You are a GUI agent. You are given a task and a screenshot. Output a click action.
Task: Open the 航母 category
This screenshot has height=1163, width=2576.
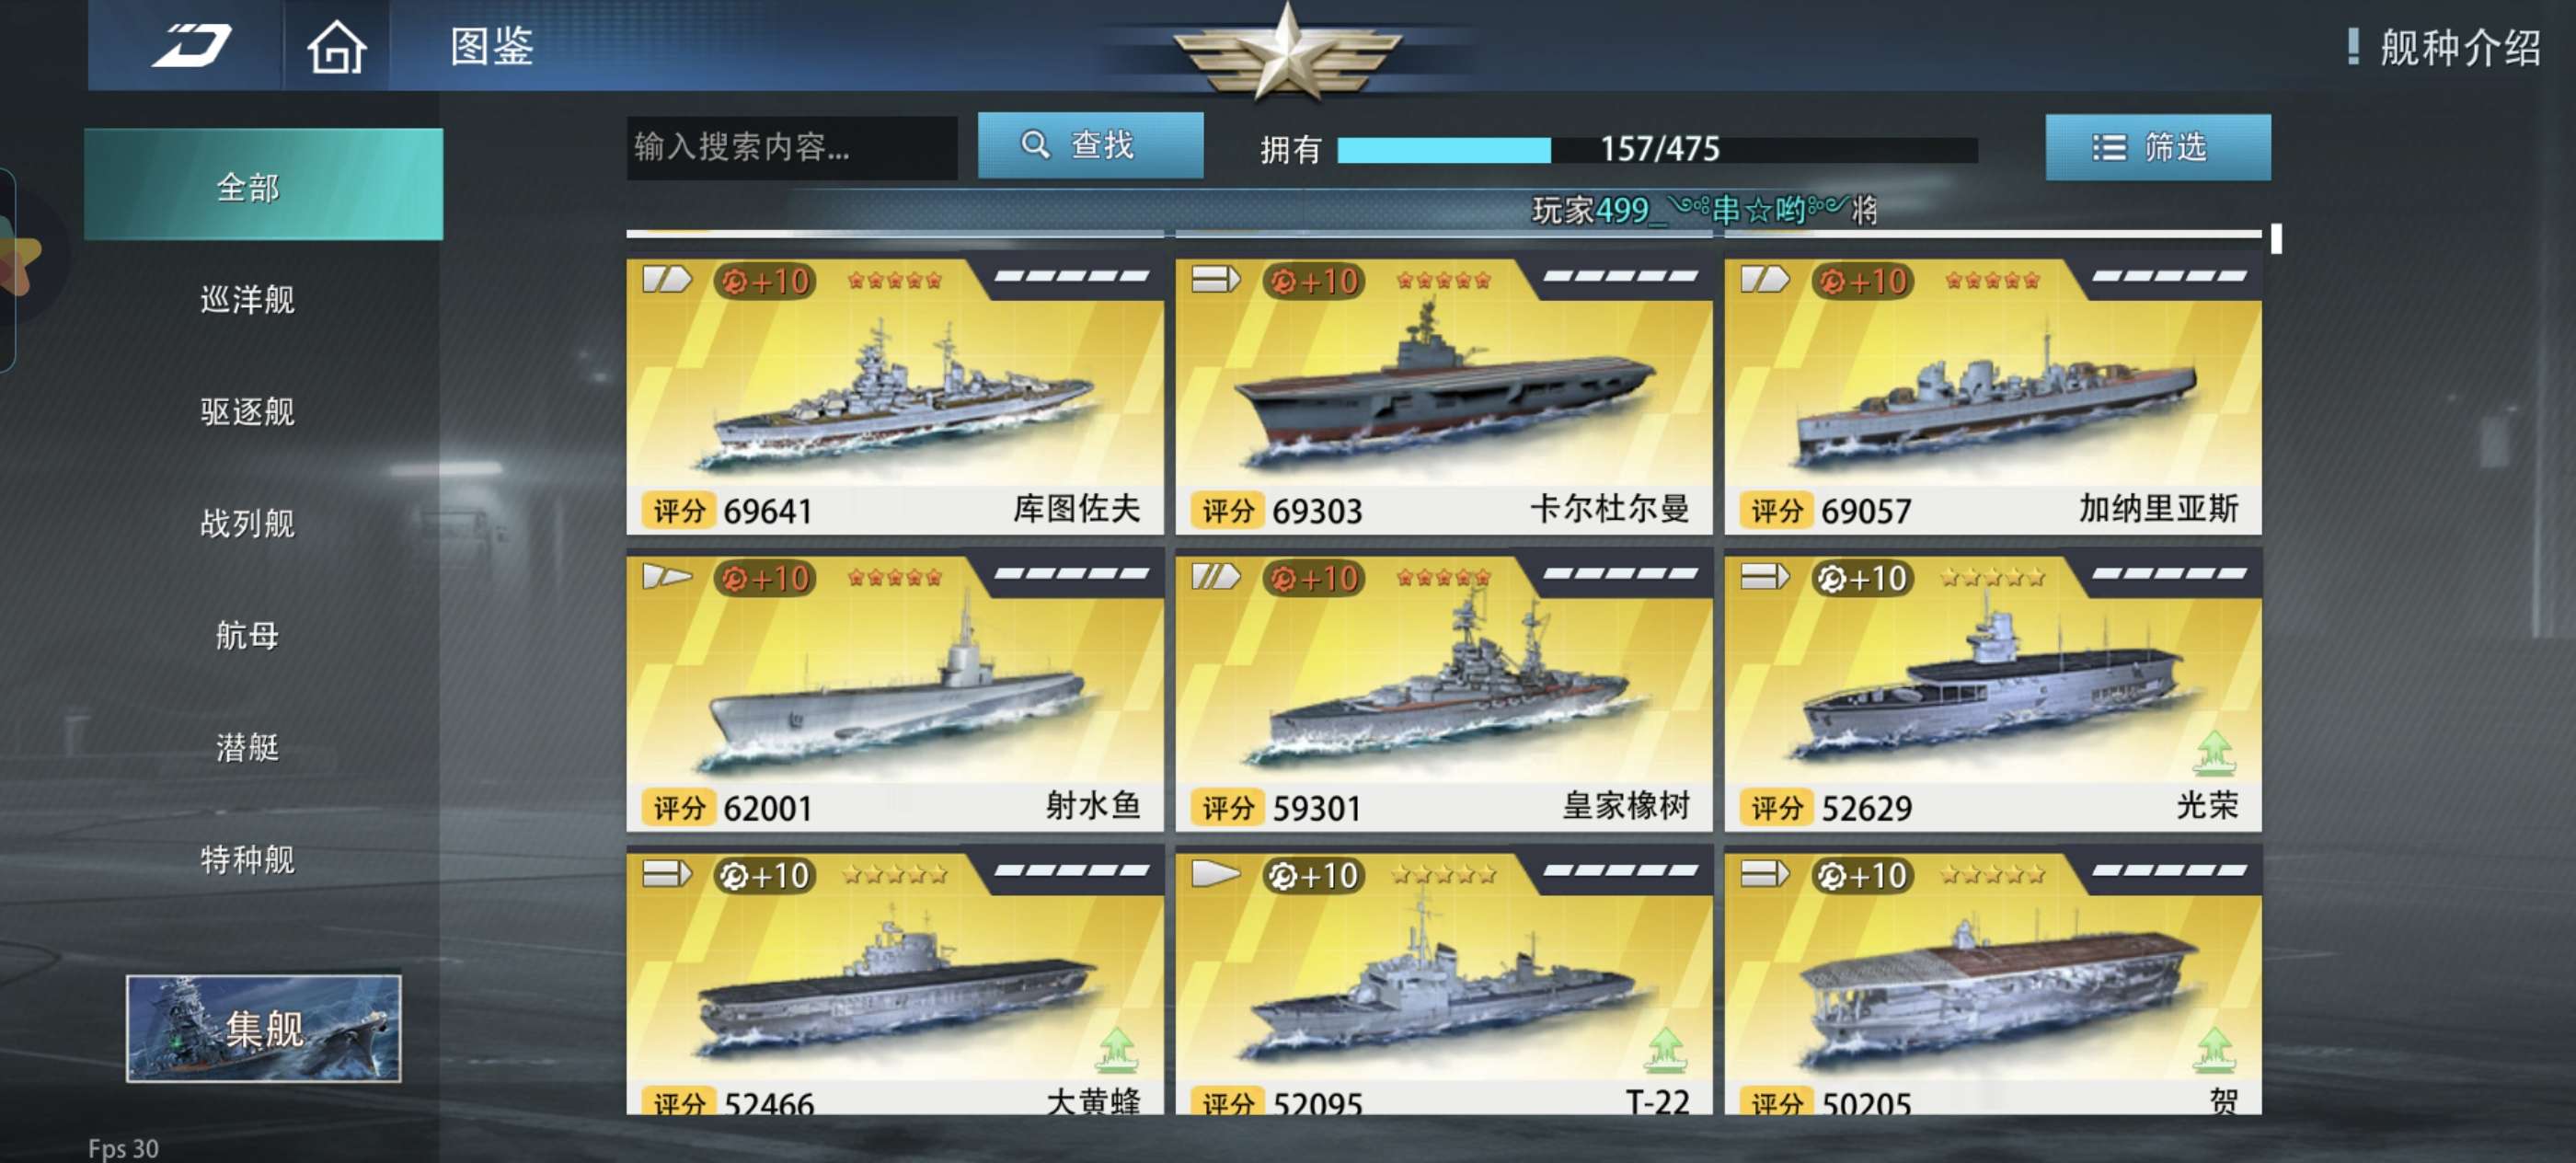(247, 635)
